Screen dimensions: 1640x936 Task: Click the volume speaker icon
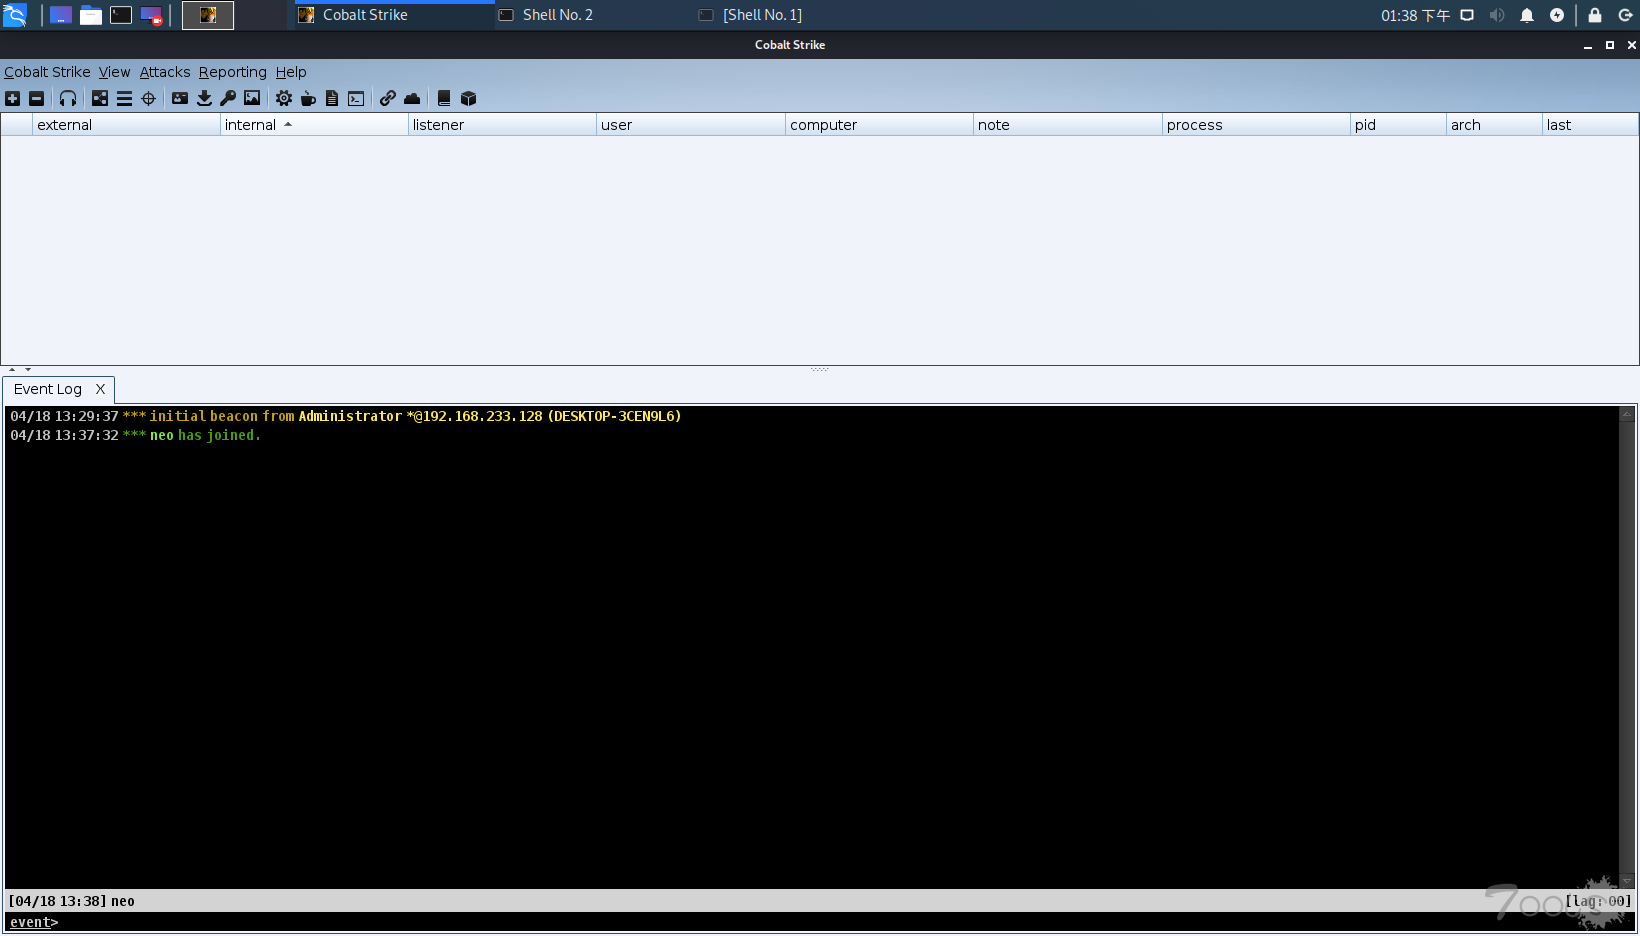[x=1497, y=15]
